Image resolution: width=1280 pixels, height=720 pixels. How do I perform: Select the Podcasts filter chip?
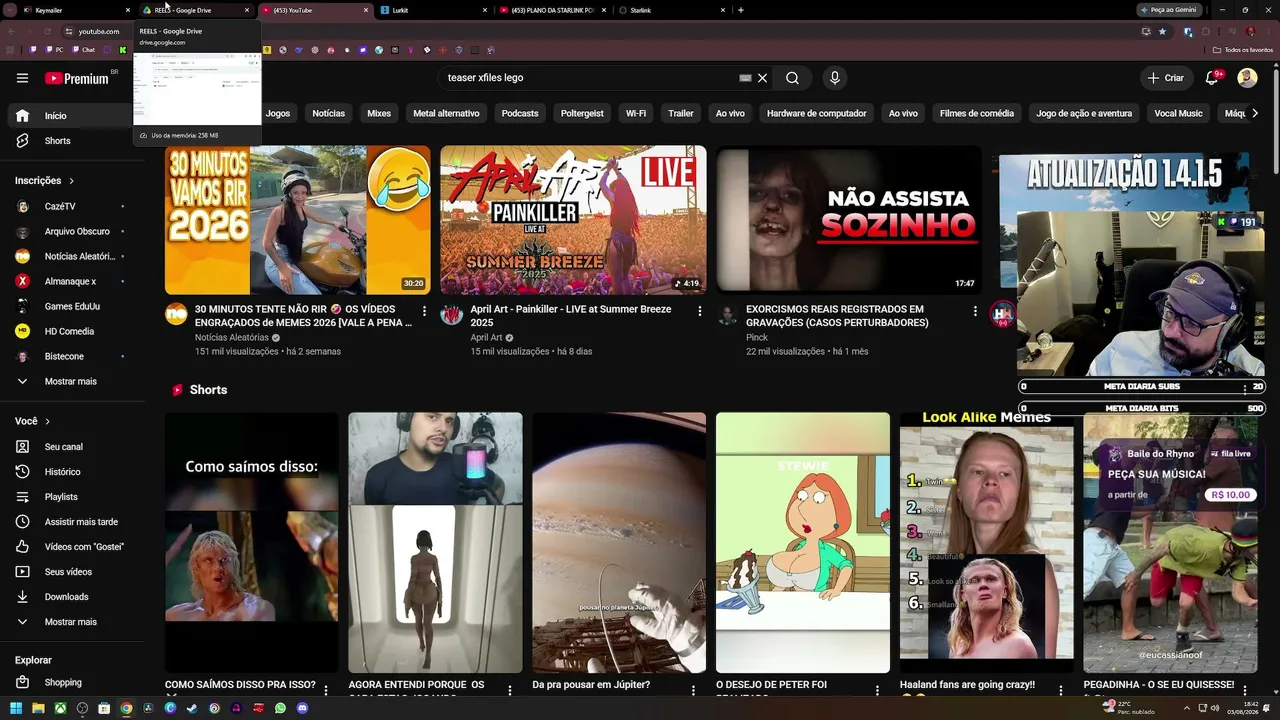click(520, 114)
